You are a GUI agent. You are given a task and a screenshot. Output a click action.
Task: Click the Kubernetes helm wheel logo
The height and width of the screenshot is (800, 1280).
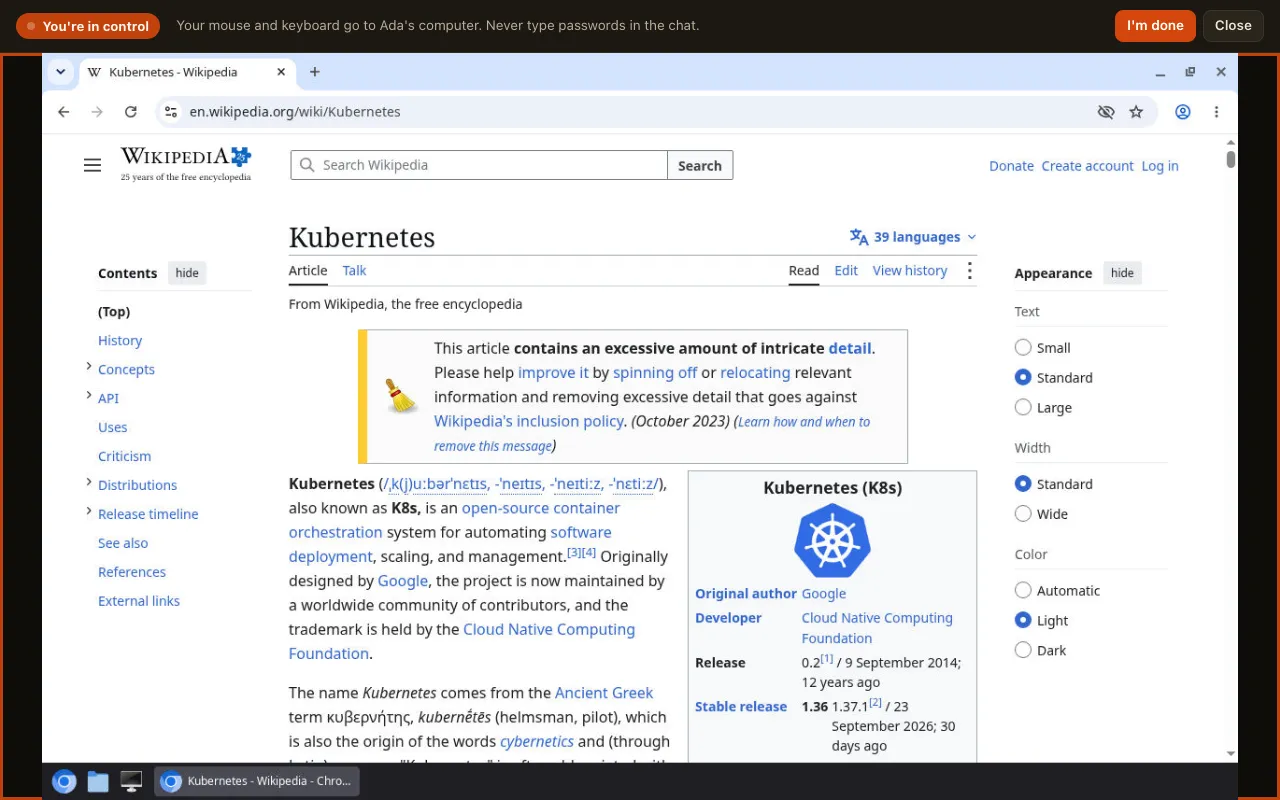click(x=832, y=541)
